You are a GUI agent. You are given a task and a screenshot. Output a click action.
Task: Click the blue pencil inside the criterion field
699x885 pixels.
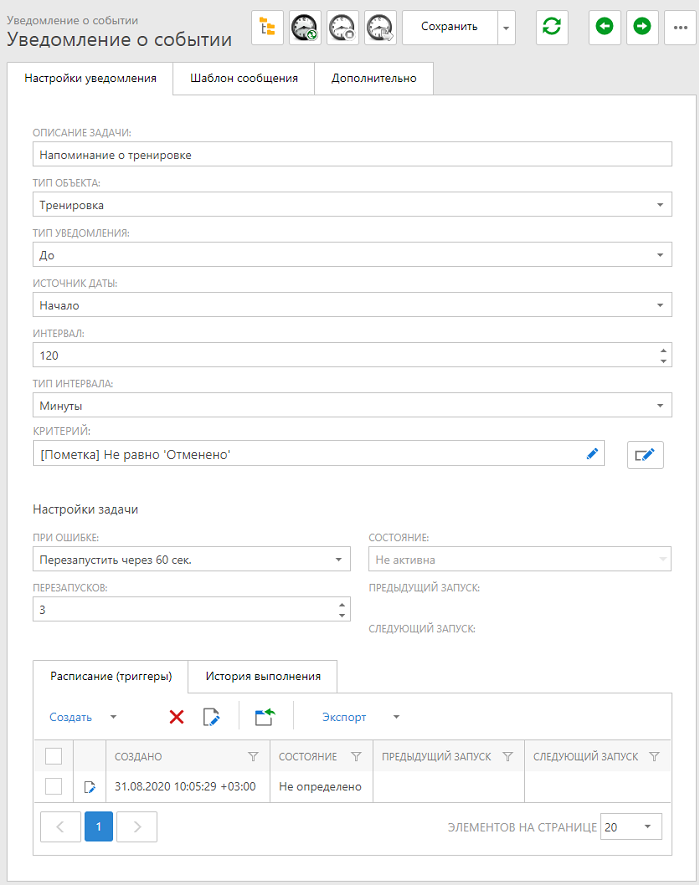tap(592, 454)
